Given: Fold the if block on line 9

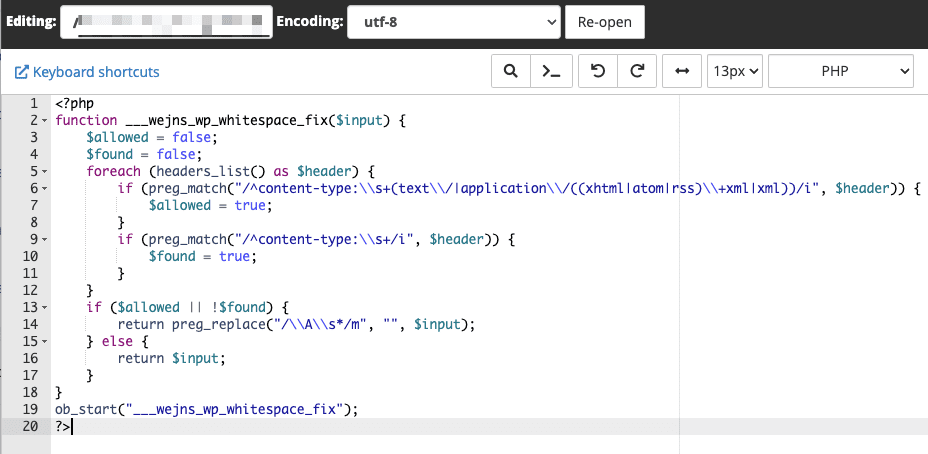Looking at the screenshot, I should pos(44,239).
